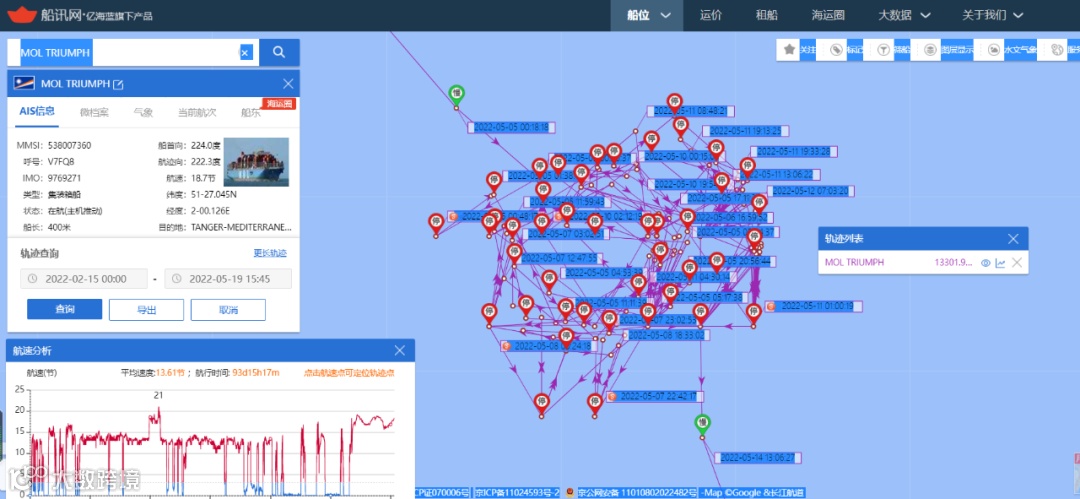Click red stop pin left of 2022-05-11 08:48:21
Screen dimensions: 1080x499
(x=674, y=102)
